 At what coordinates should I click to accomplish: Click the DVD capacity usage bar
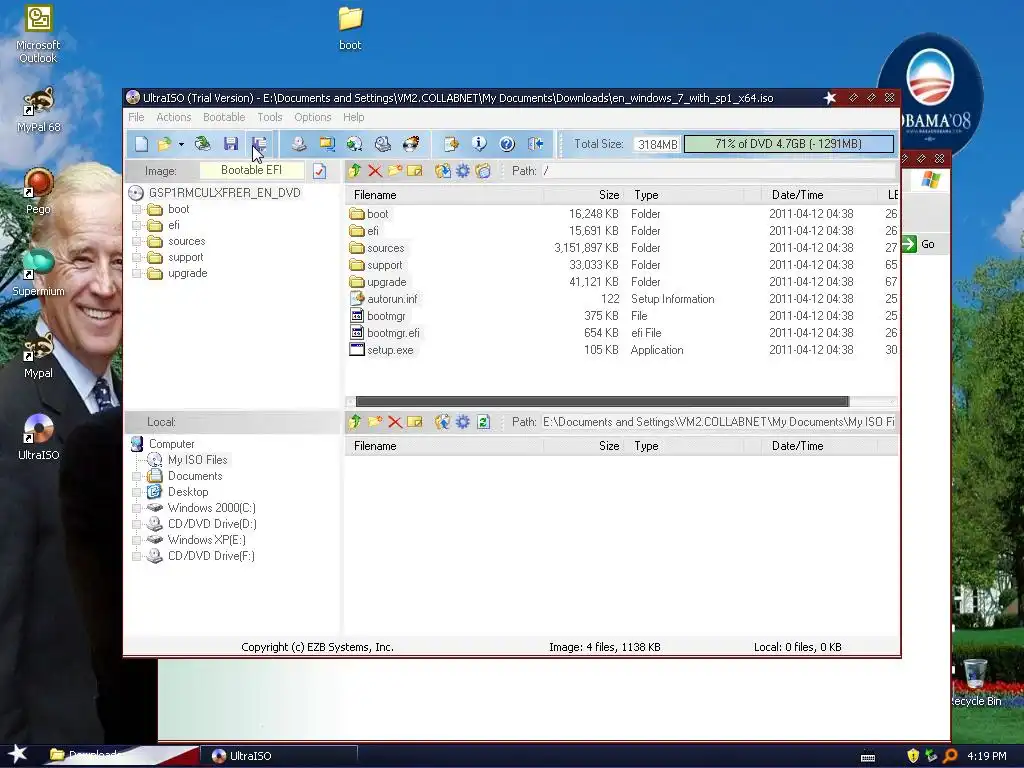(x=789, y=144)
